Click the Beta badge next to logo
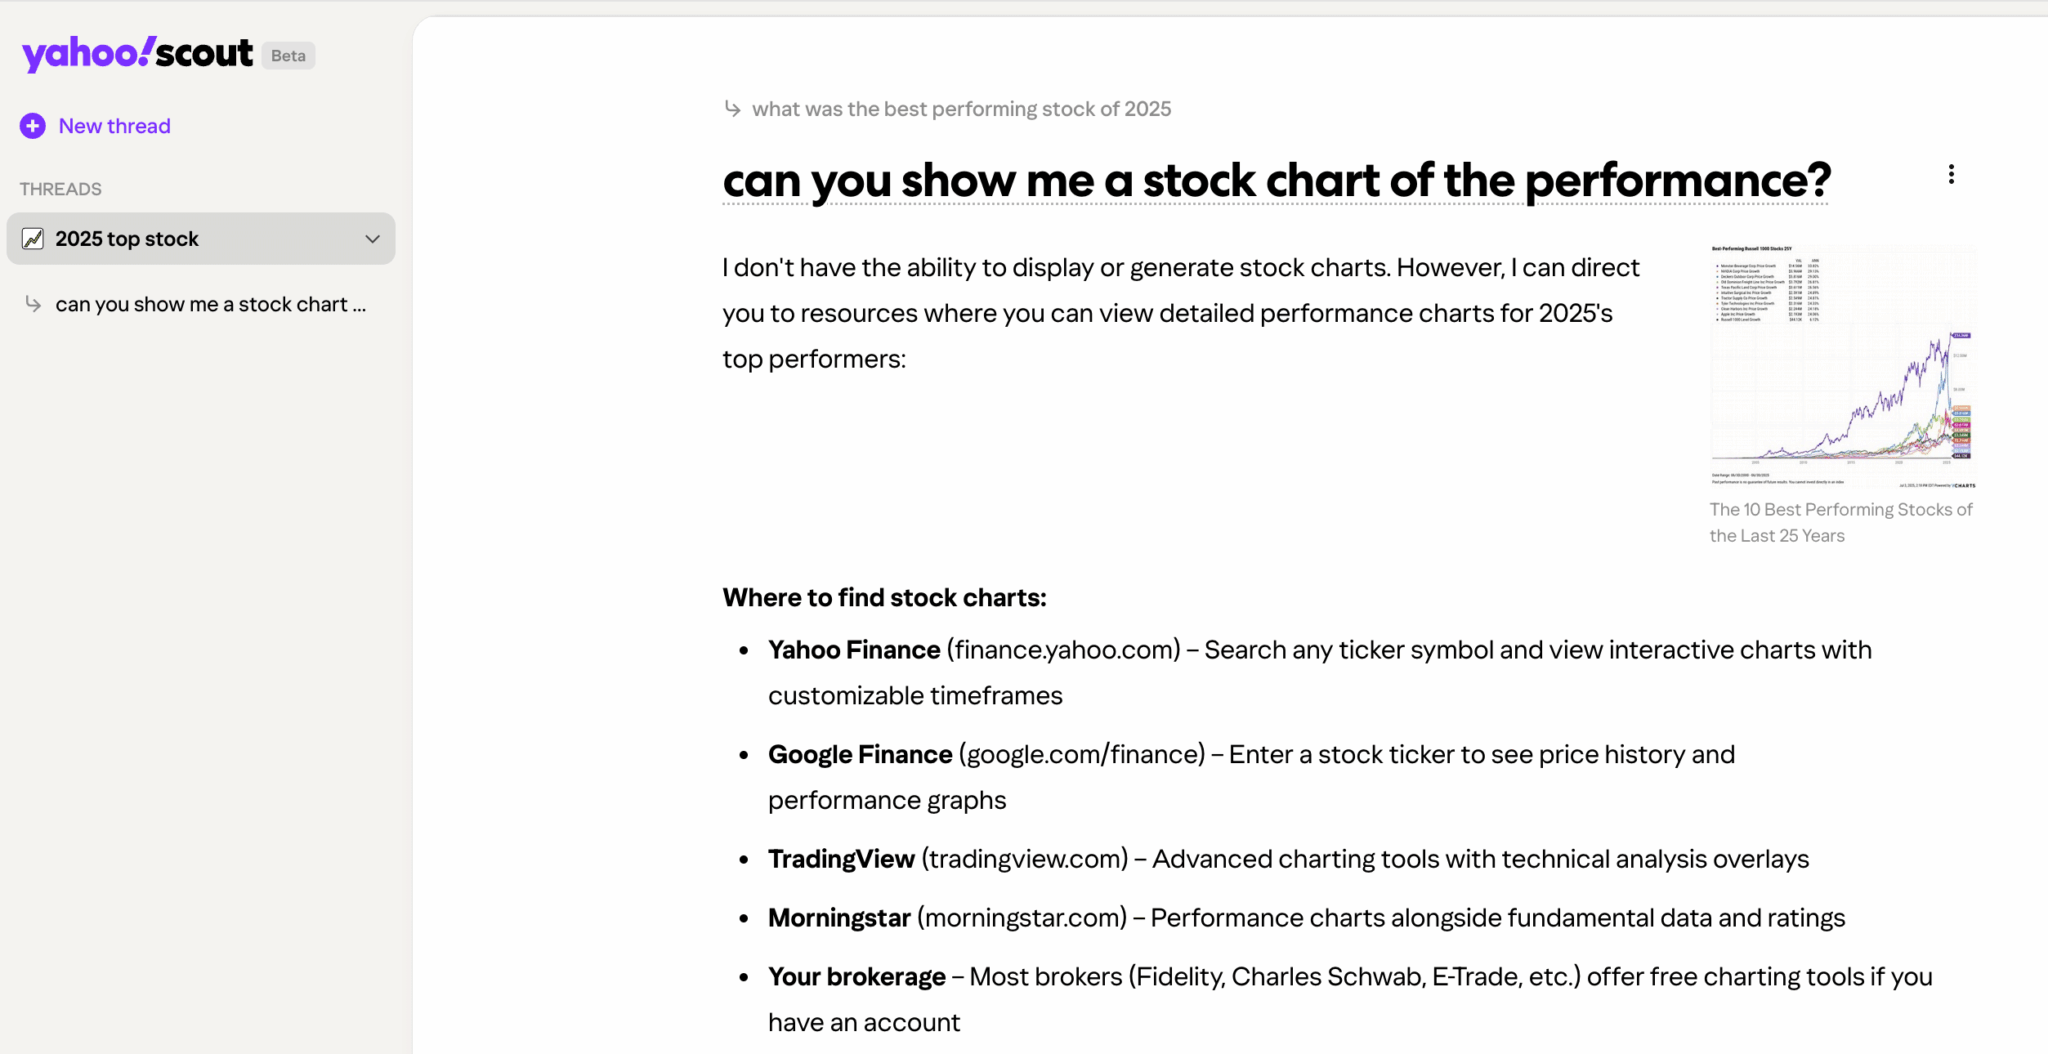 (x=288, y=56)
